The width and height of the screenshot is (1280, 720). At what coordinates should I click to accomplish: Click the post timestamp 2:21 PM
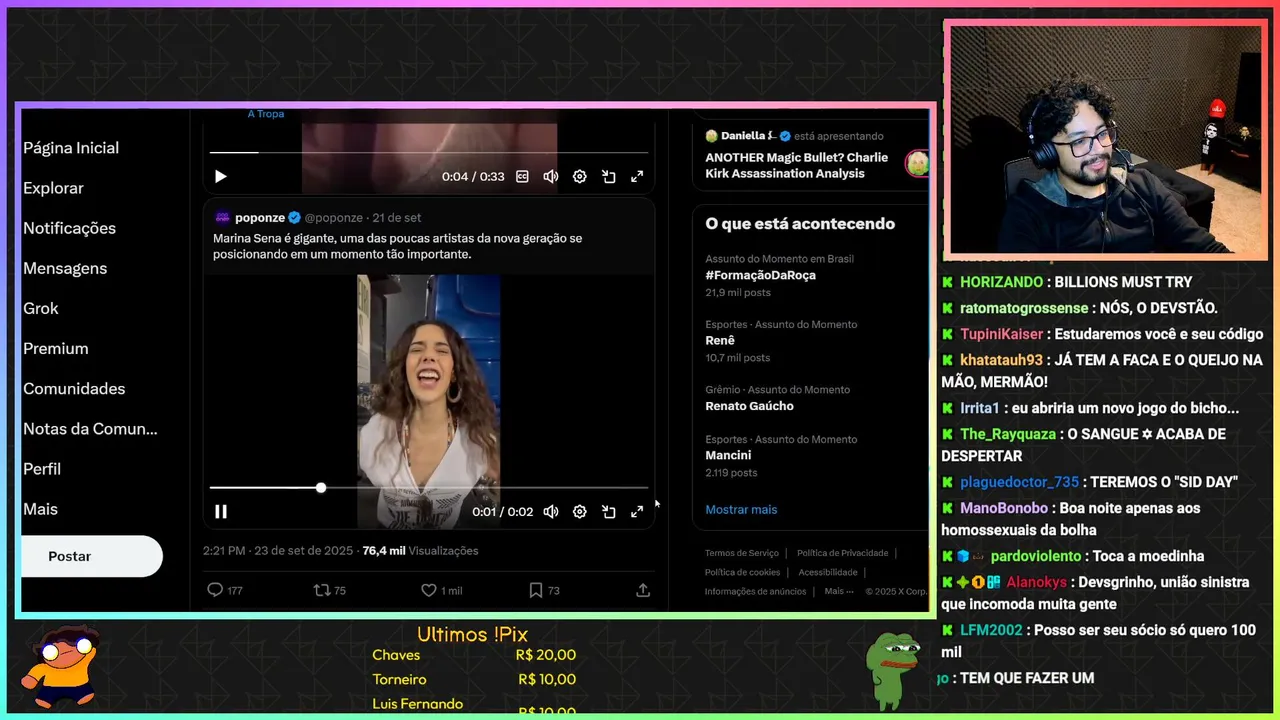pos(278,551)
